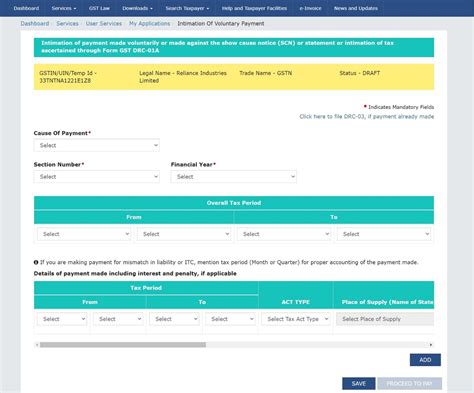Open Section Number dropdown
The width and height of the screenshot is (474, 393).
point(97,177)
